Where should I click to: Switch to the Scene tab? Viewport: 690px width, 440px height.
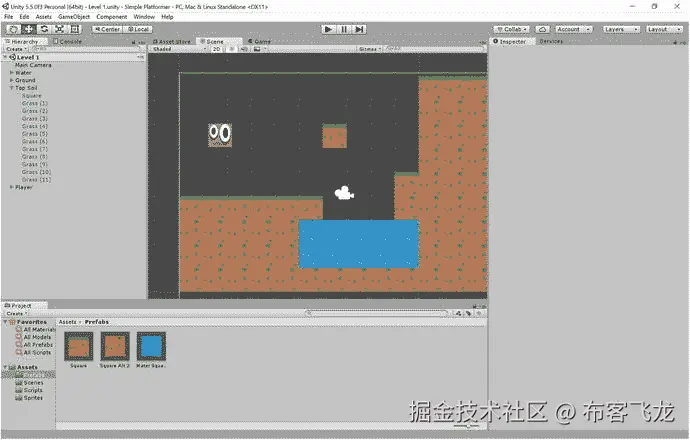[x=218, y=41]
